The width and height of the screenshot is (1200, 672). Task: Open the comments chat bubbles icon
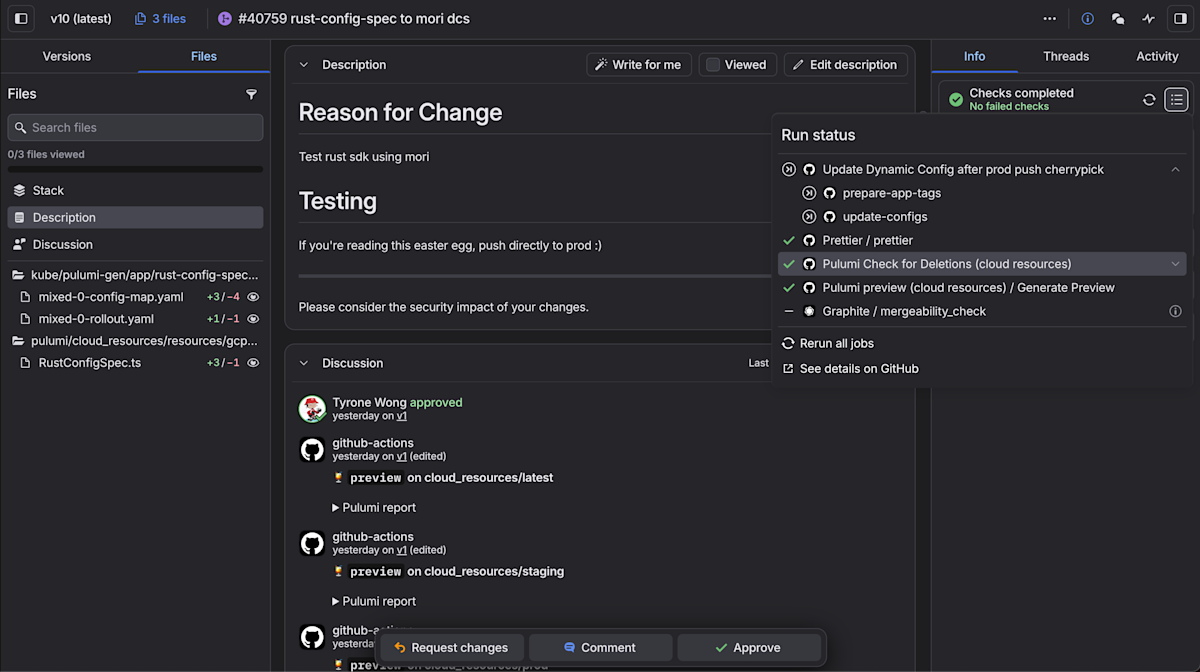pyautogui.click(x=1118, y=19)
